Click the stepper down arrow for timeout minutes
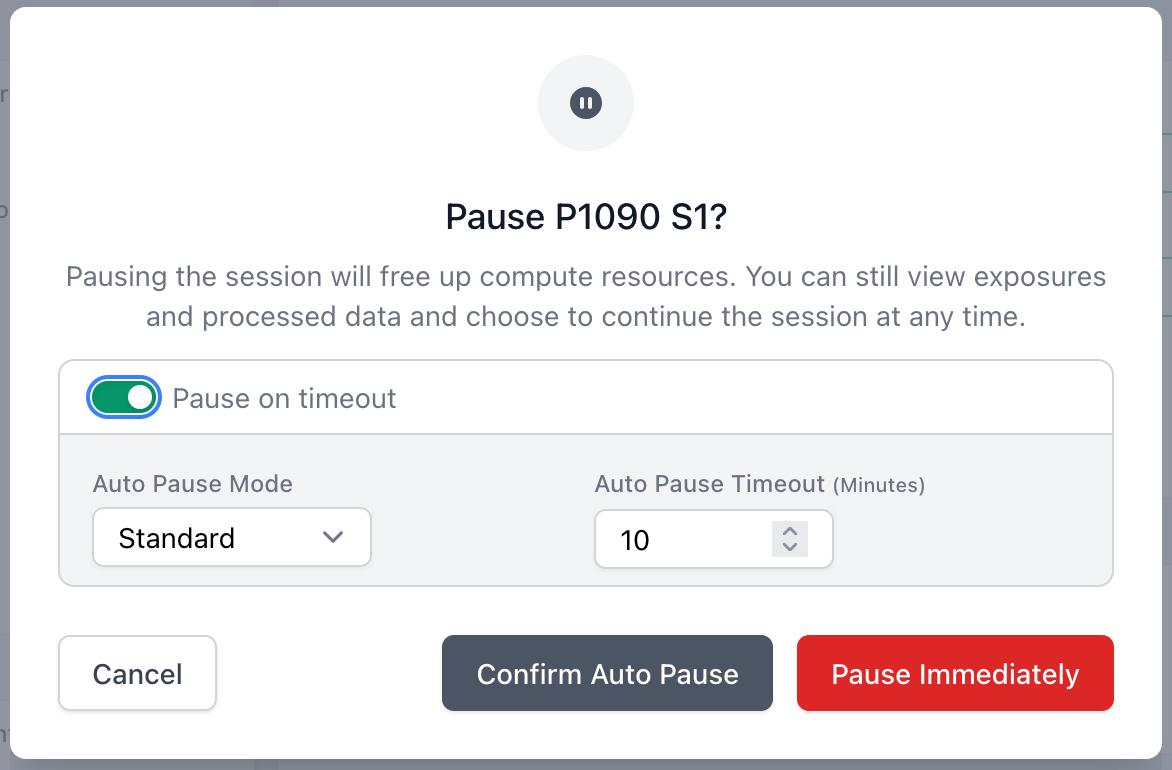Viewport: 1172px width, 770px height. (790, 546)
